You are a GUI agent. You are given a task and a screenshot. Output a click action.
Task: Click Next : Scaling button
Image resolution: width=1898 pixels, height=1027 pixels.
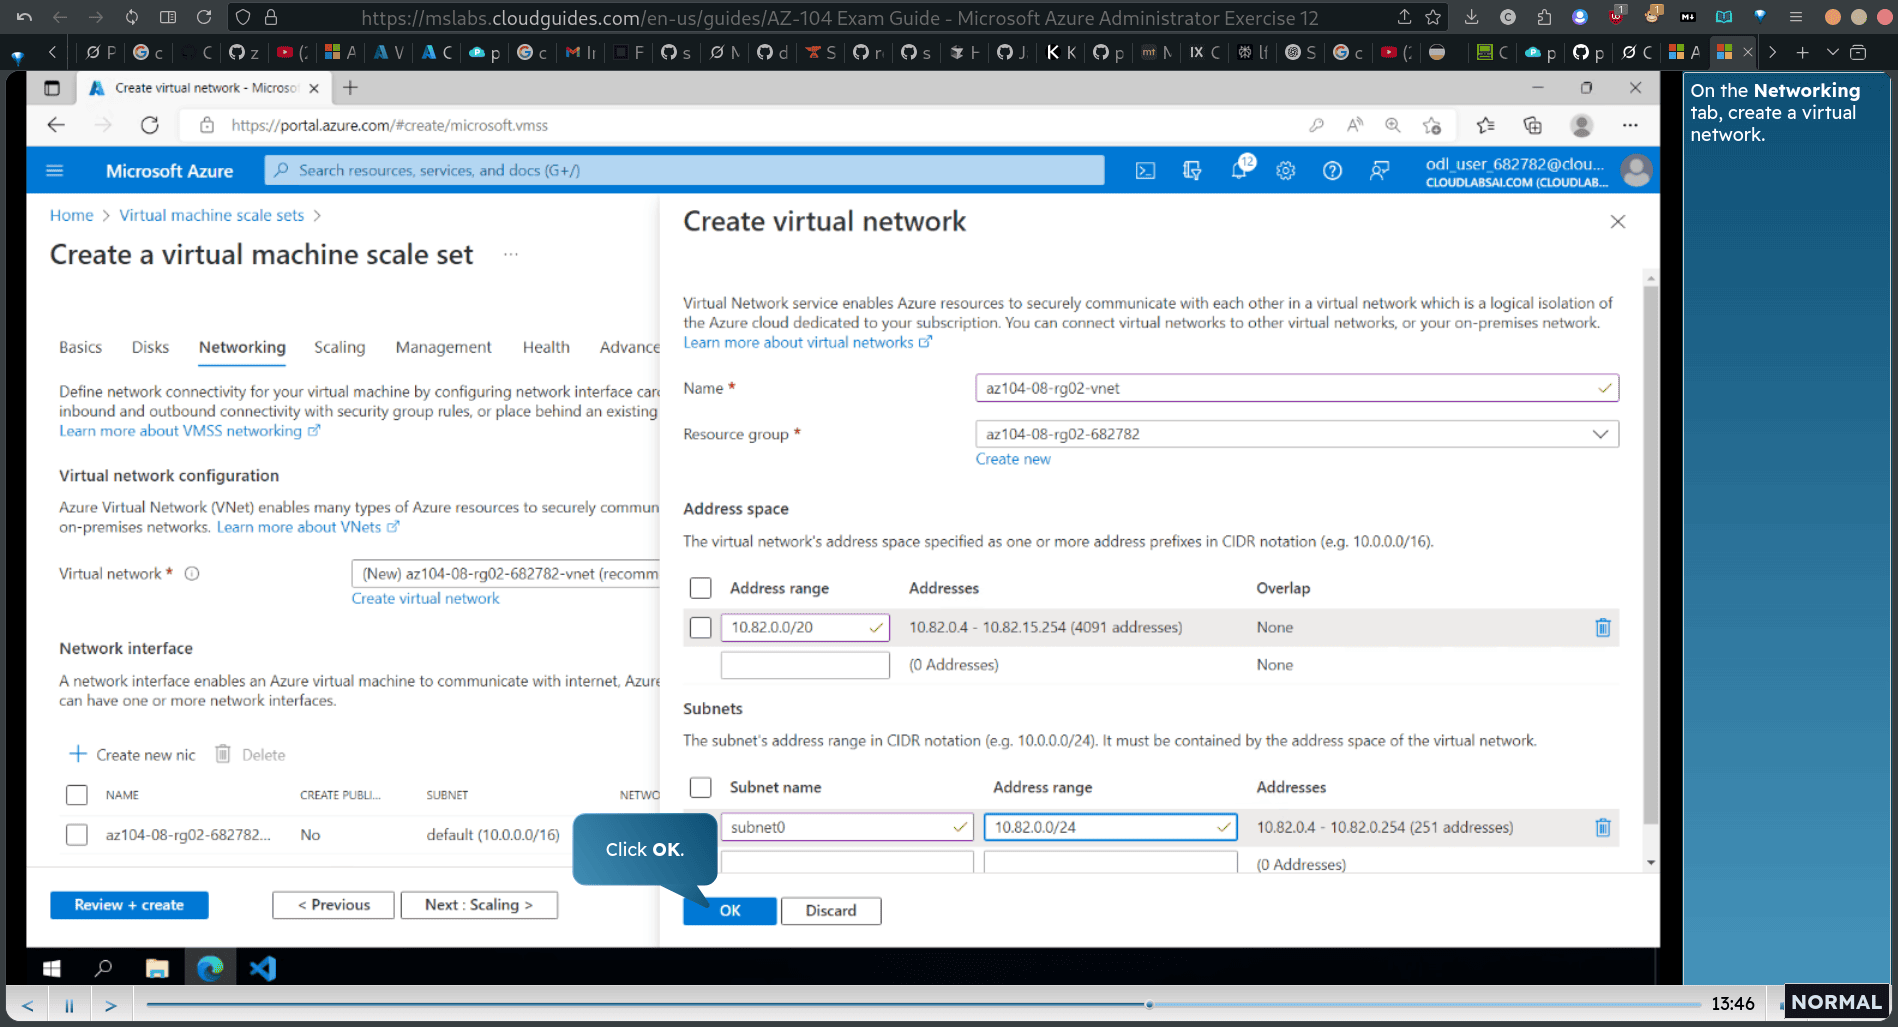[479, 905]
